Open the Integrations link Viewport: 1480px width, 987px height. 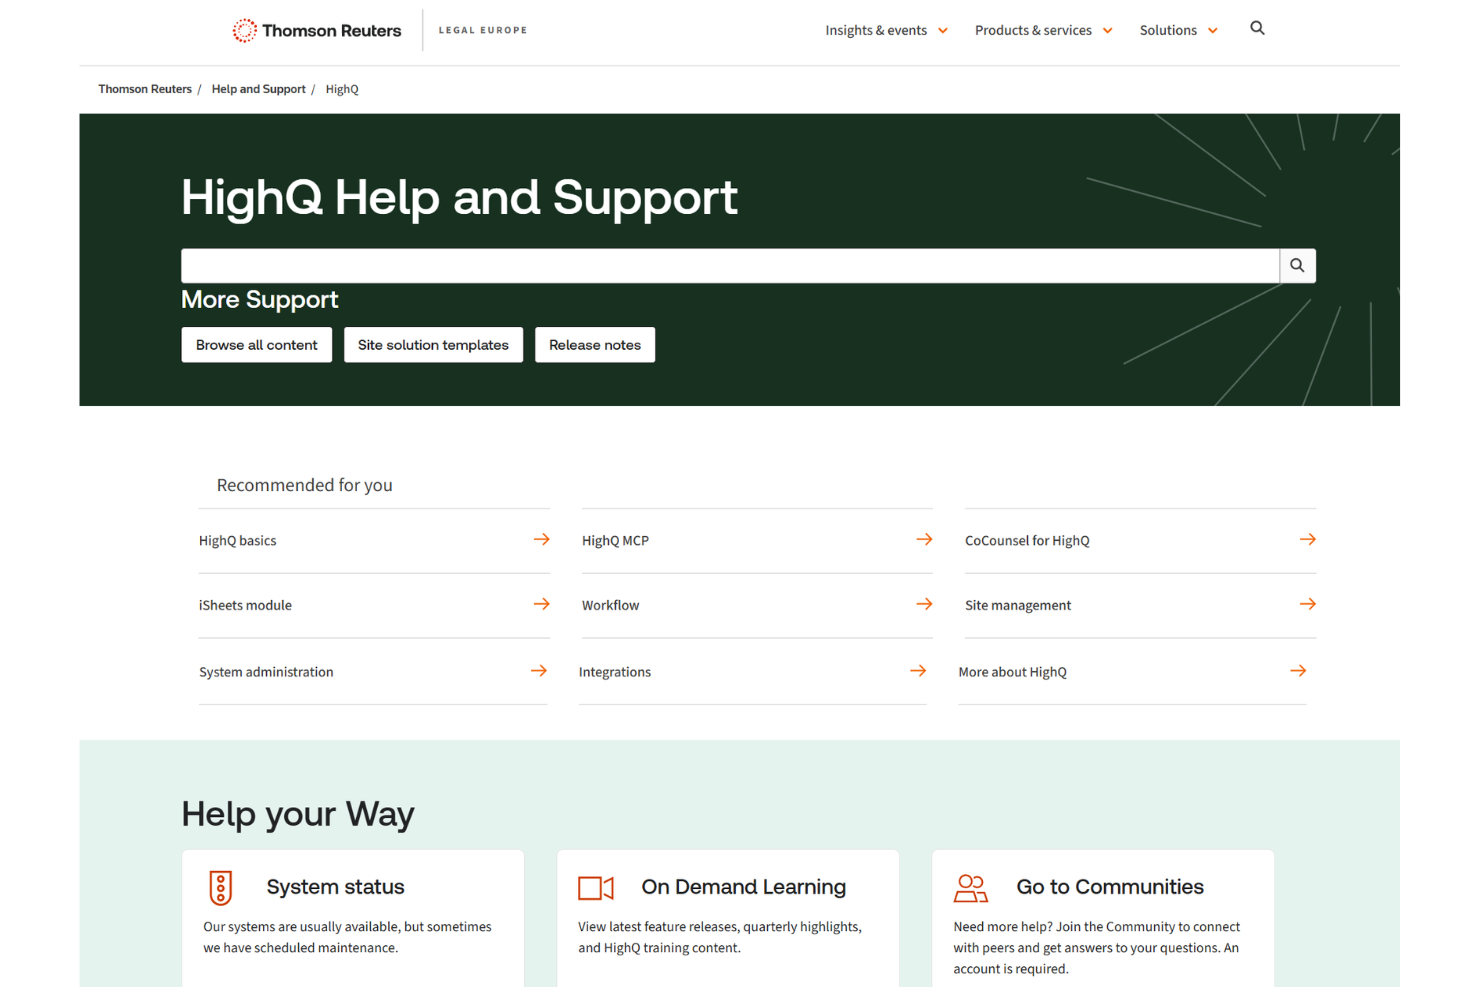point(615,672)
